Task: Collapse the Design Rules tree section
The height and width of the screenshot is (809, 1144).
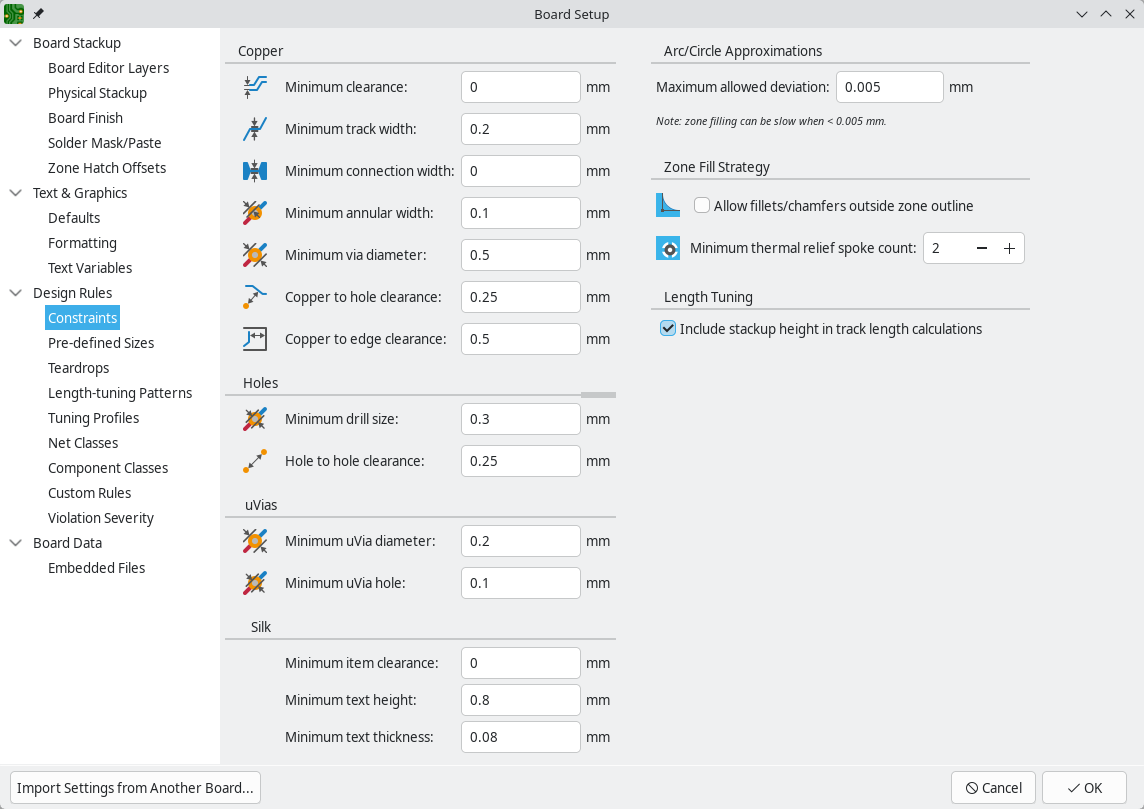Action: (x=16, y=293)
